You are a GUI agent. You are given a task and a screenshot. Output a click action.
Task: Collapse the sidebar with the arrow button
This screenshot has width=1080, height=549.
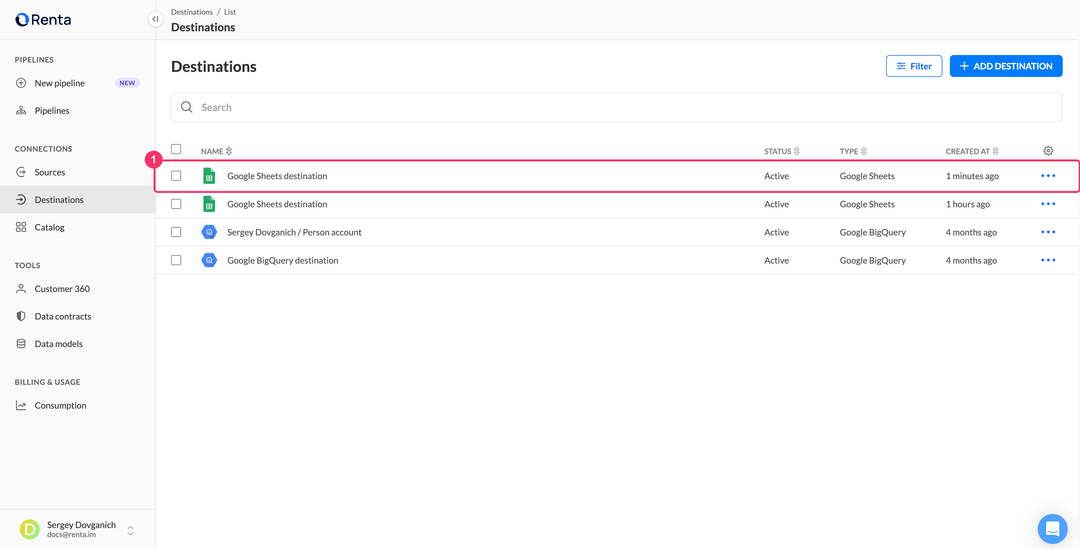(155, 19)
